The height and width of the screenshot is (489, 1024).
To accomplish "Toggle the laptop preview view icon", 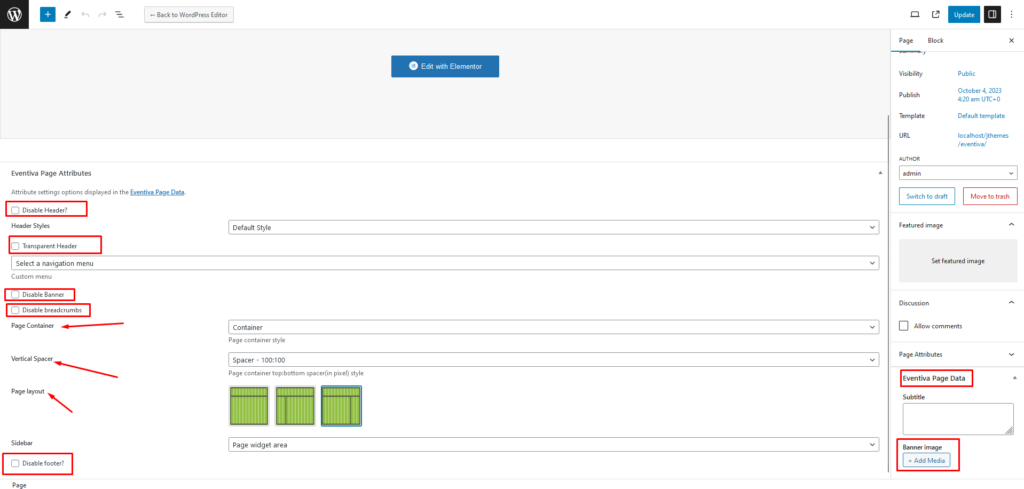I will point(915,14).
